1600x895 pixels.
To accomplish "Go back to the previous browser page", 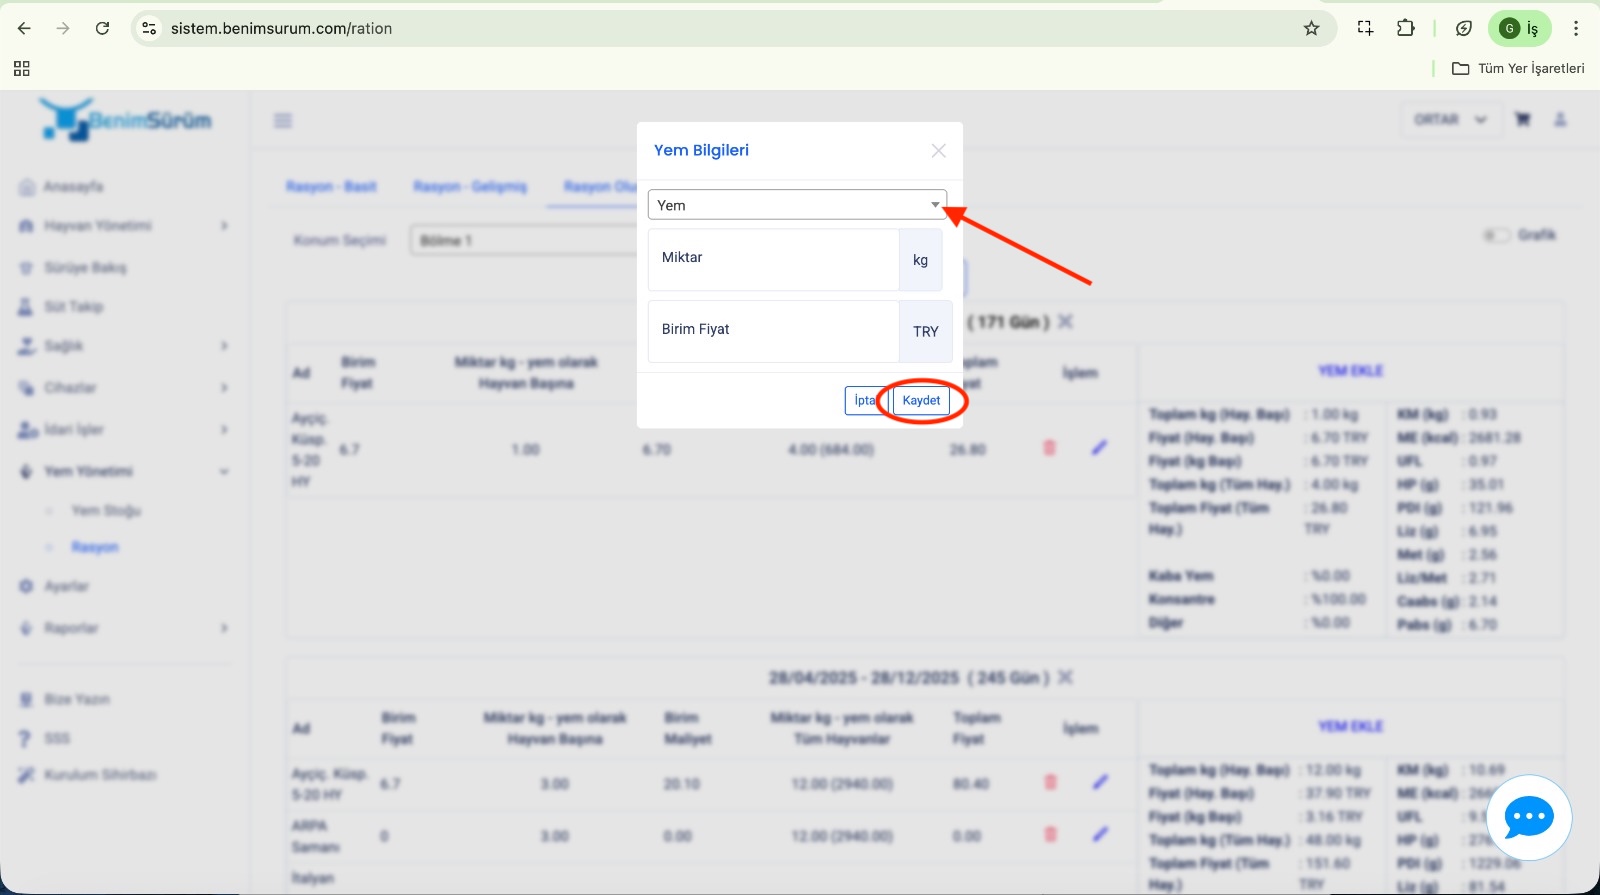I will (x=24, y=28).
